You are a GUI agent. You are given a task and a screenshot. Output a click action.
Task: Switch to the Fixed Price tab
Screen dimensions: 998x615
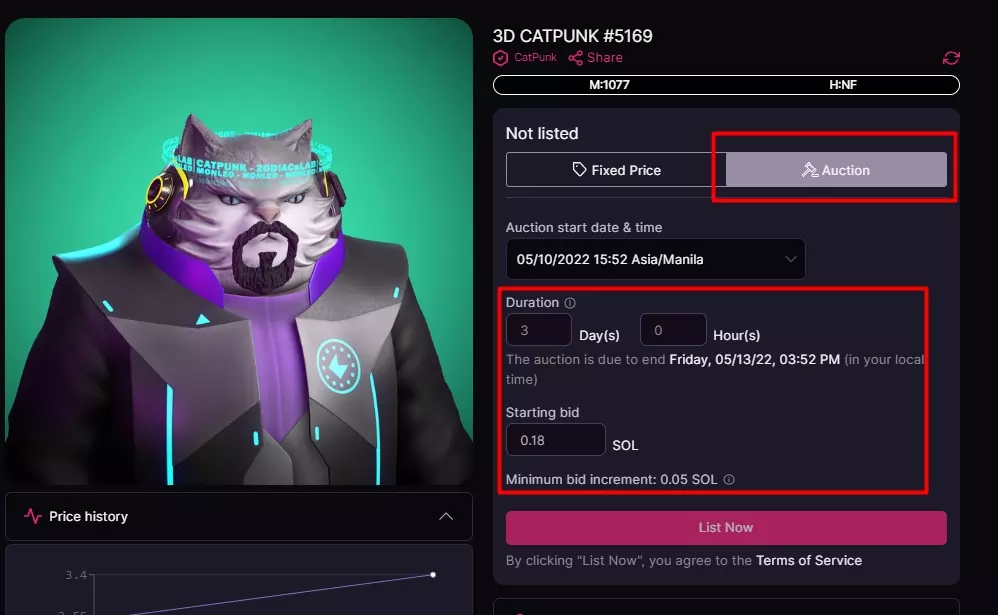point(616,169)
